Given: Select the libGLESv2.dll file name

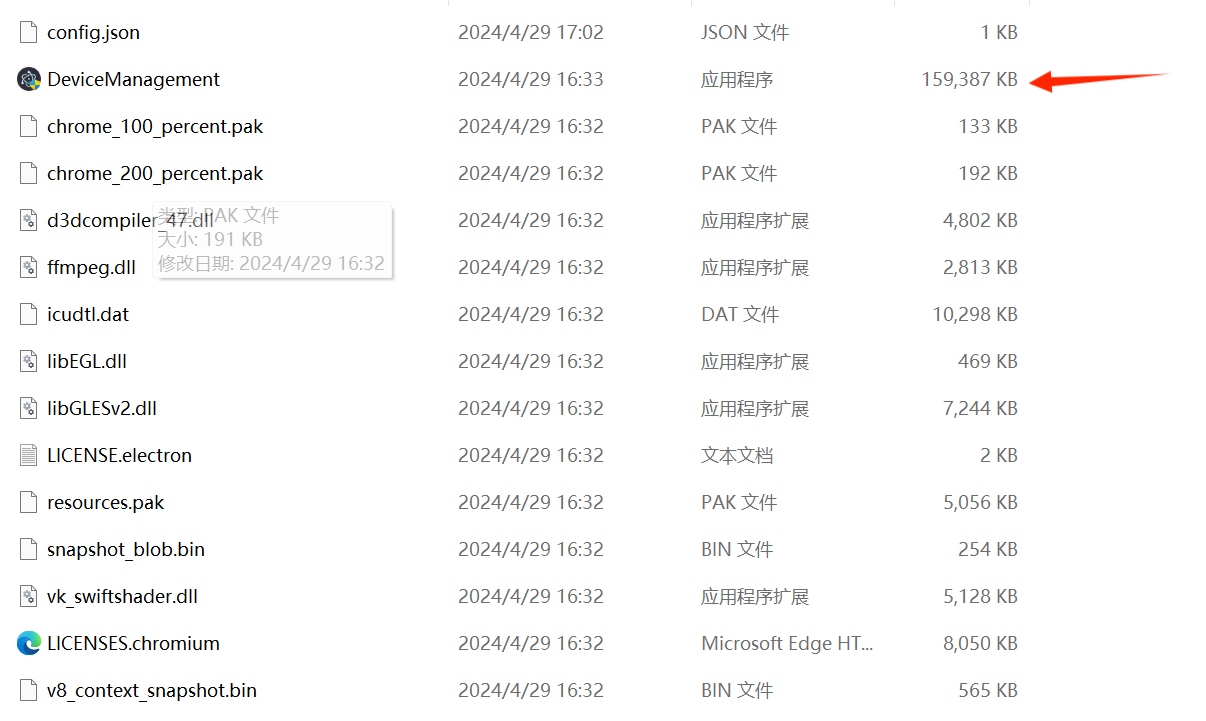Looking at the screenshot, I should [x=101, y=409].
